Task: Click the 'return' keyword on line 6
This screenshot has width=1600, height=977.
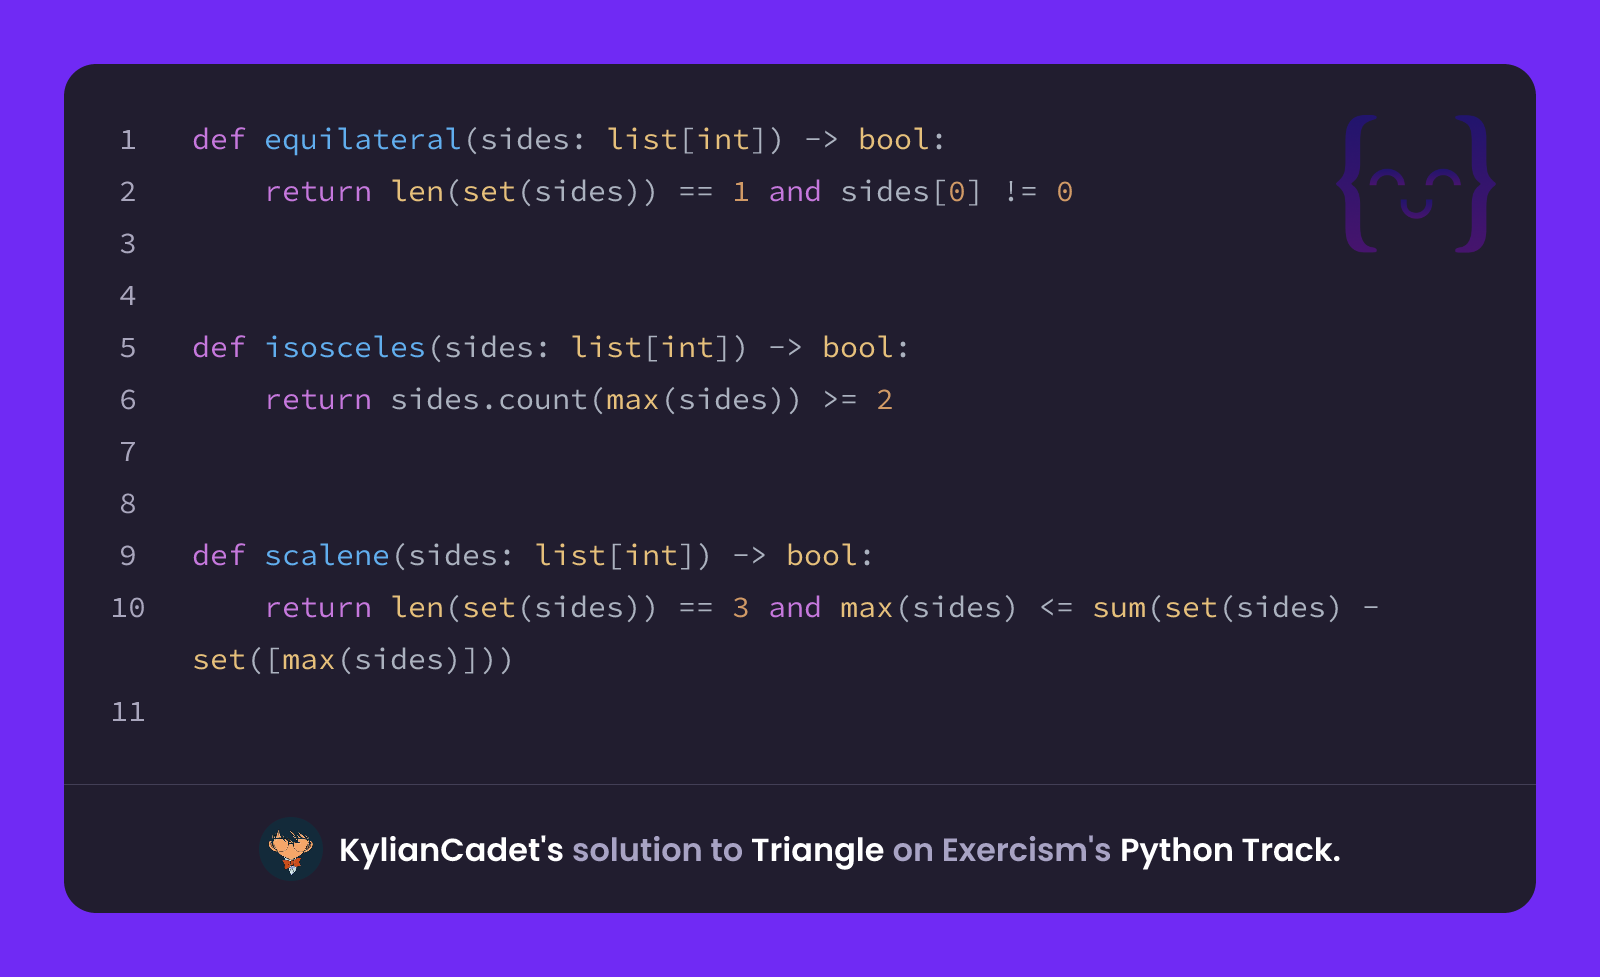Action: pyautogui.click(x=318, y=400)
